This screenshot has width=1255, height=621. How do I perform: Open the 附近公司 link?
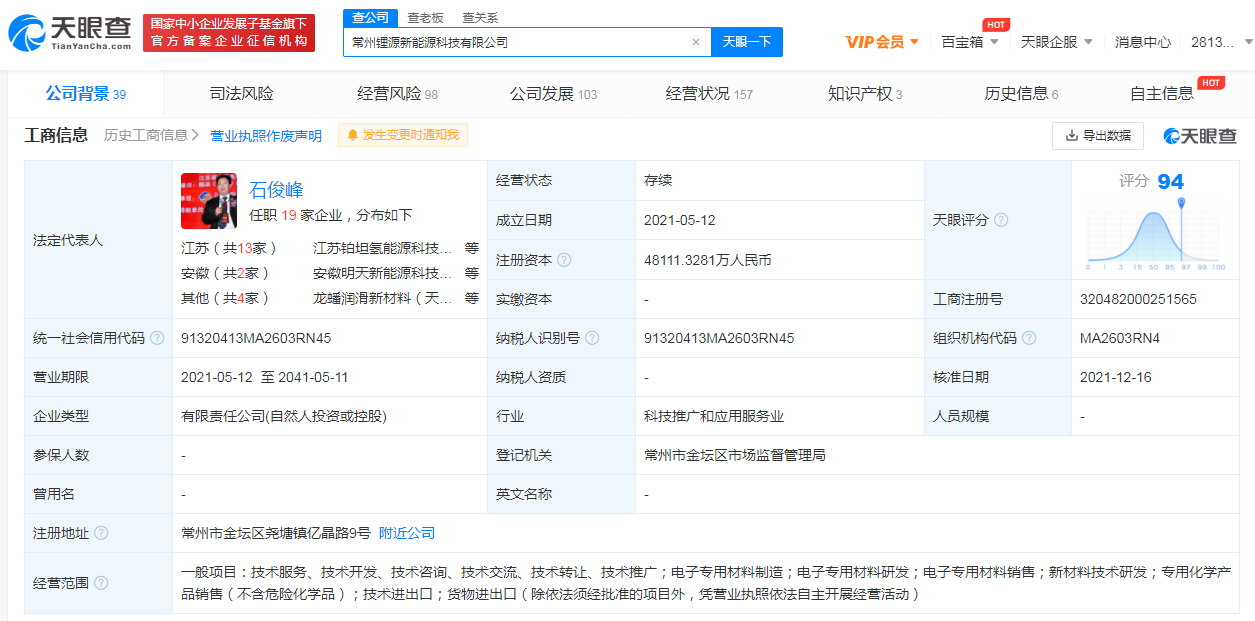(407, 533)
